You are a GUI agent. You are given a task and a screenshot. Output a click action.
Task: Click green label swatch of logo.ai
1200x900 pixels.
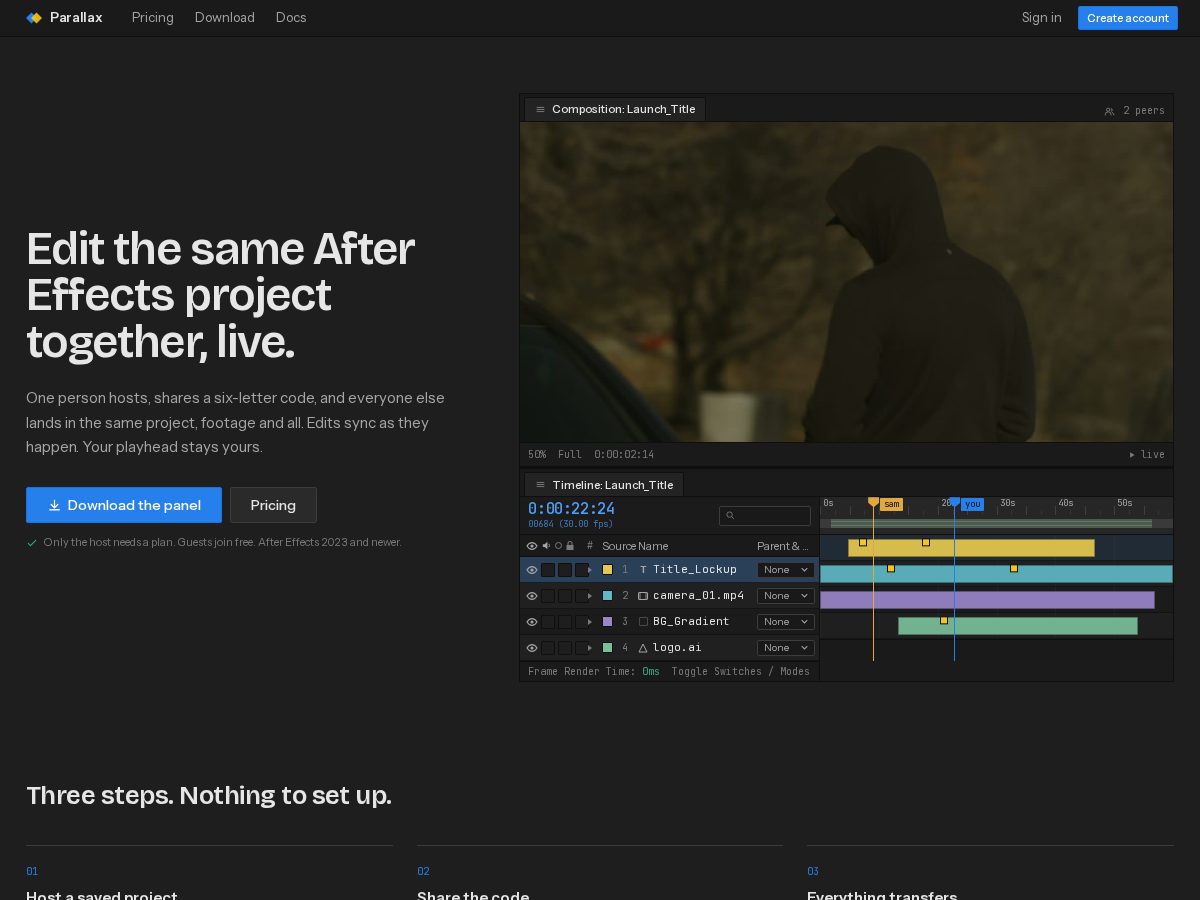tap(607, 648)
